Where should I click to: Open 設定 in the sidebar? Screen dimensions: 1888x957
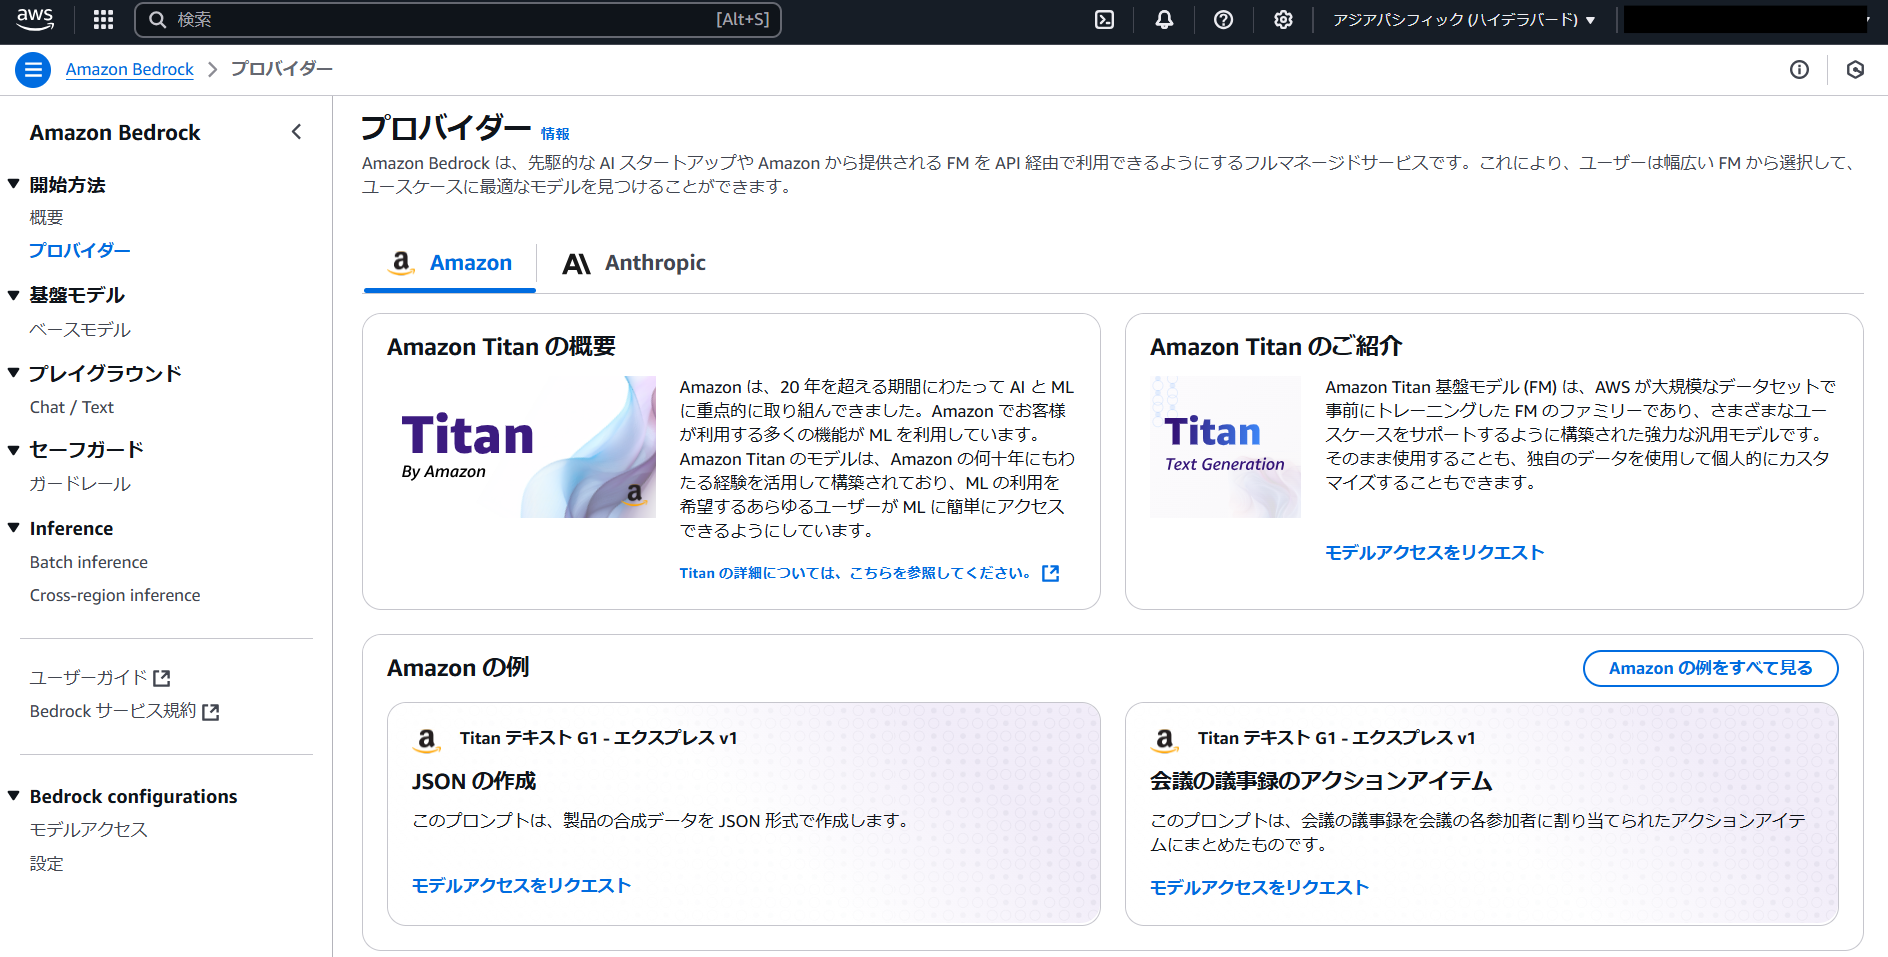47,863
